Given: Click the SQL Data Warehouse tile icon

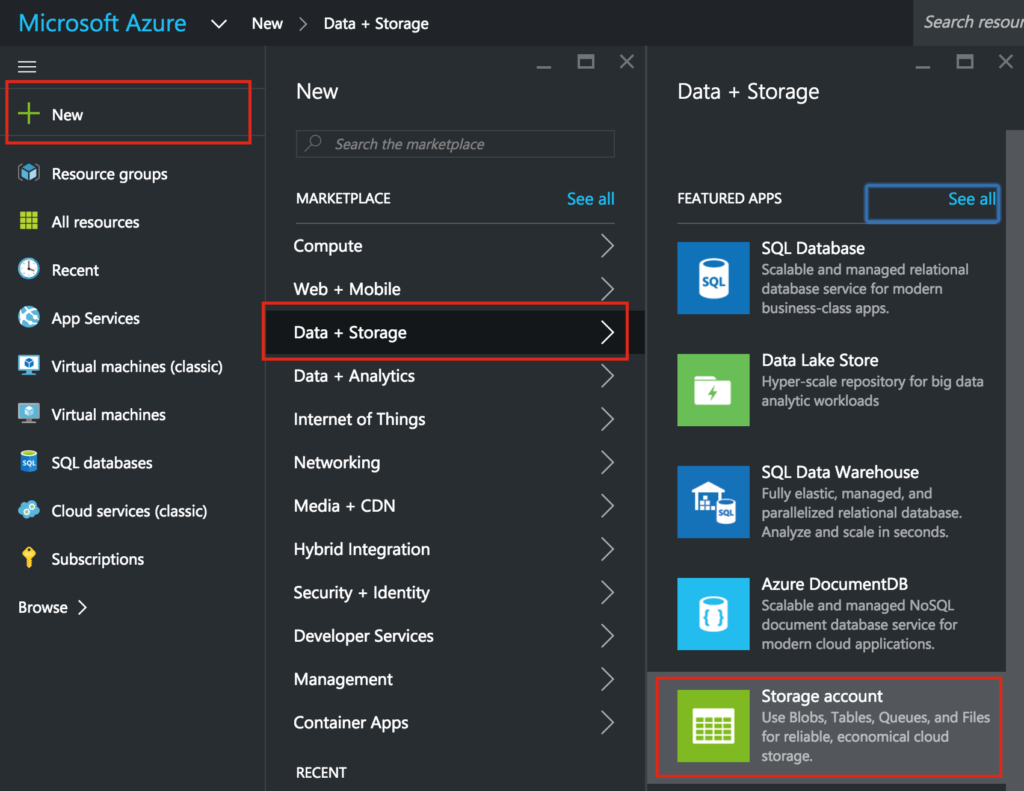Looking at the screenshot, I should (713, 502).
